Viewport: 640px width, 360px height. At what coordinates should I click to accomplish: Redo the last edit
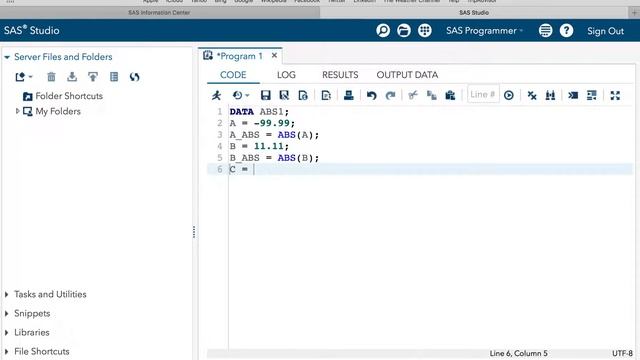coord(390,96)
